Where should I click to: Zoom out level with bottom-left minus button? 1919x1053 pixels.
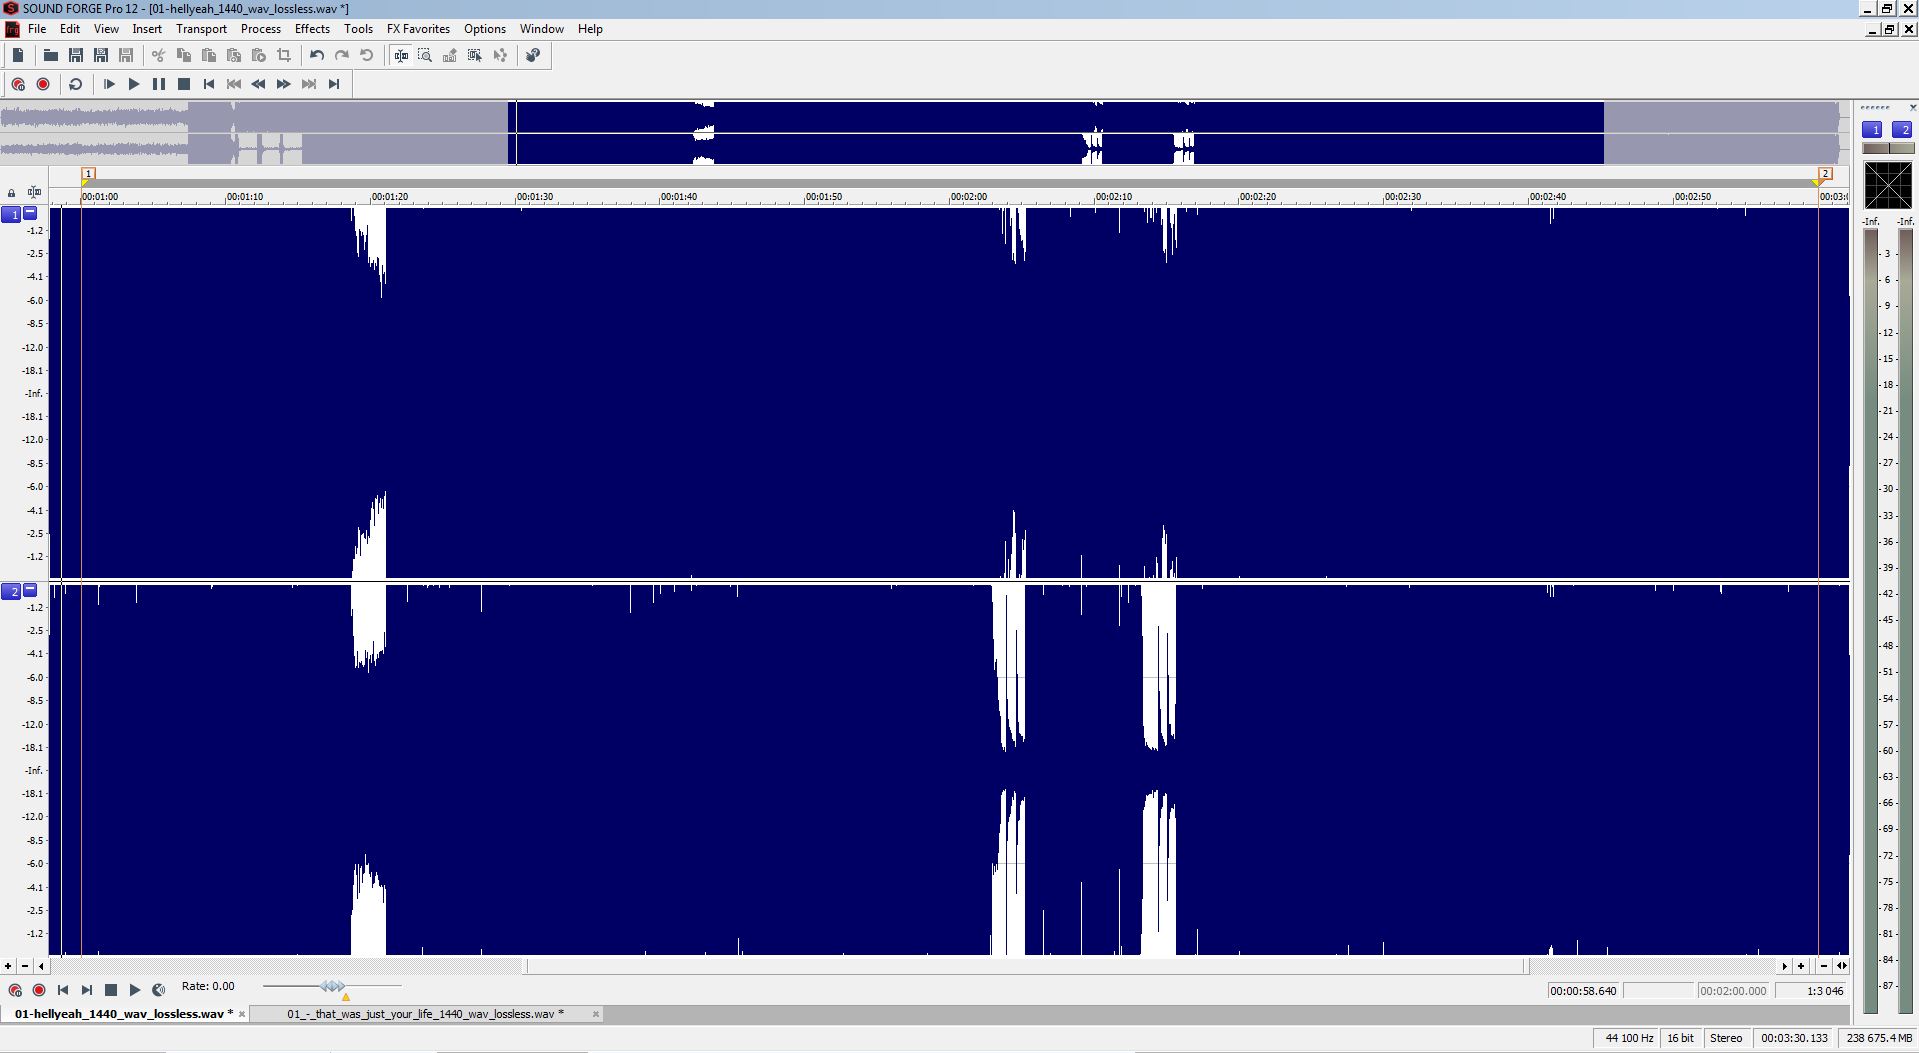25,966
